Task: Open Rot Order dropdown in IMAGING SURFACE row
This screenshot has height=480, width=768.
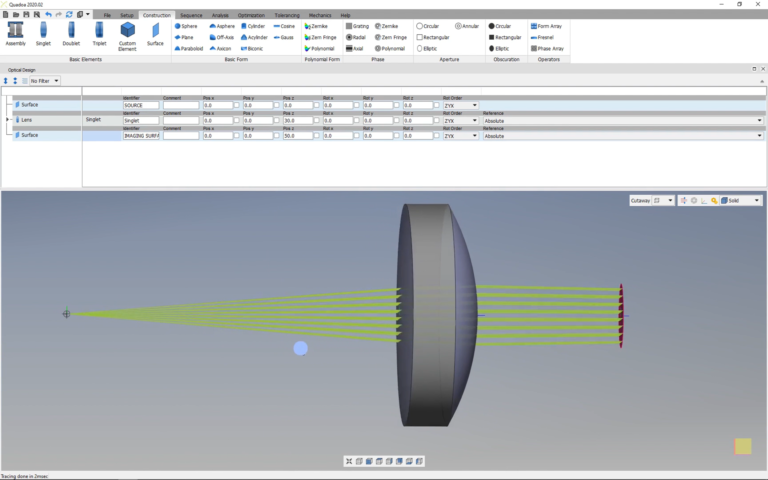Action: click(460, 136)
